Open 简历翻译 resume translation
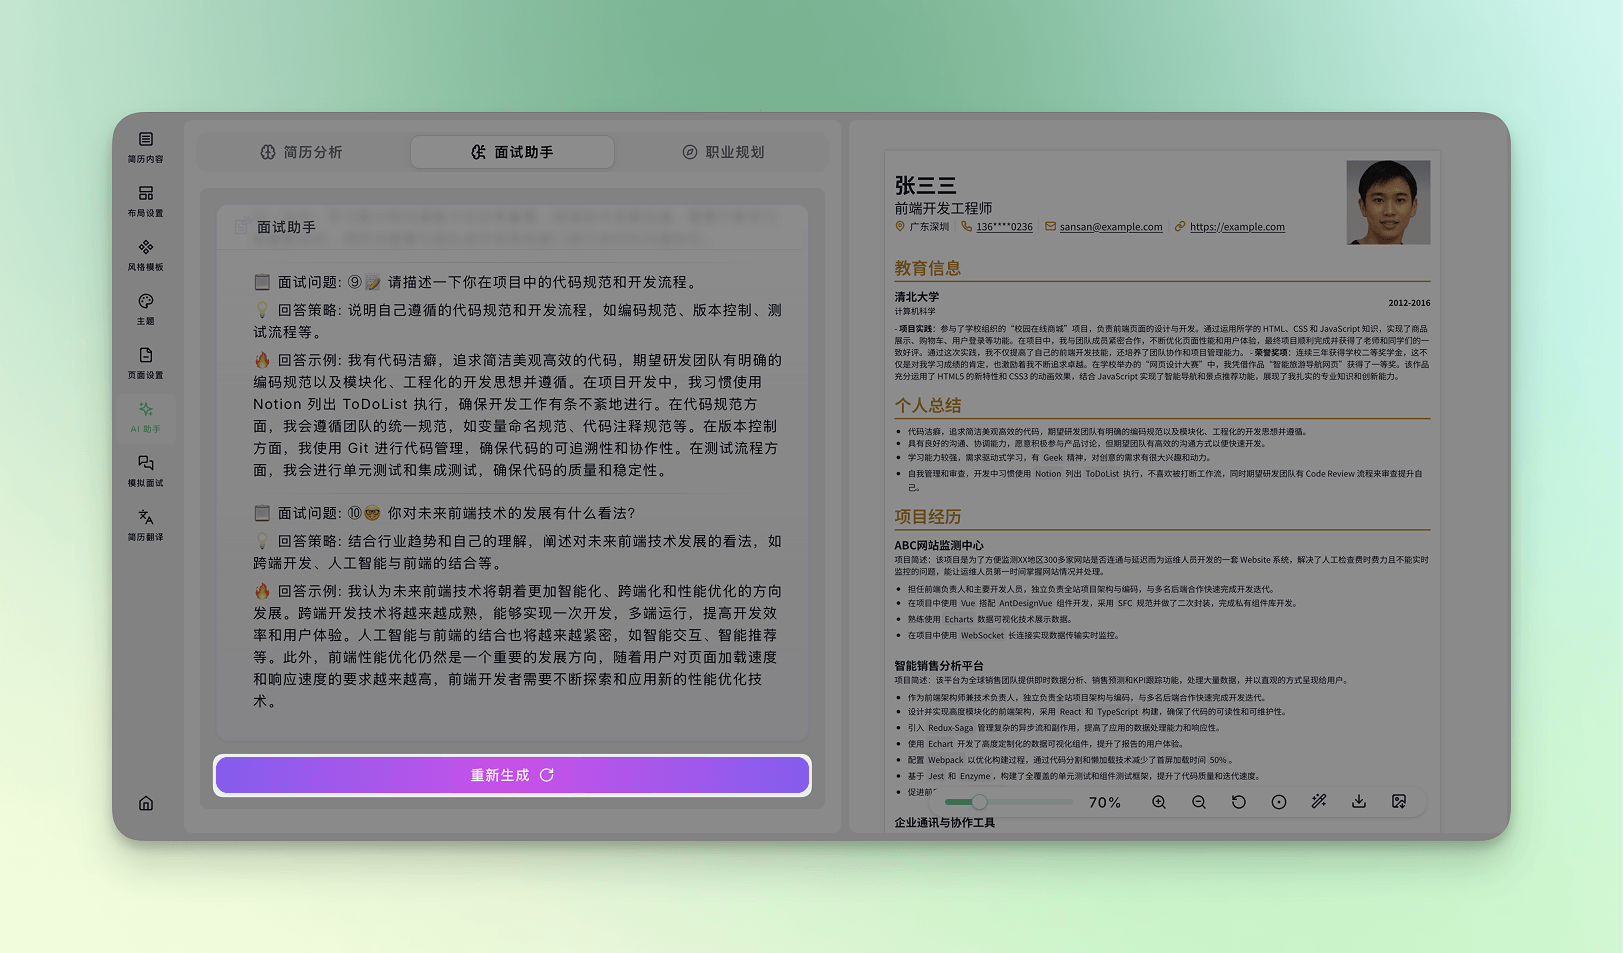This screenshot has height=953, width=1623. tap(146, 525)
